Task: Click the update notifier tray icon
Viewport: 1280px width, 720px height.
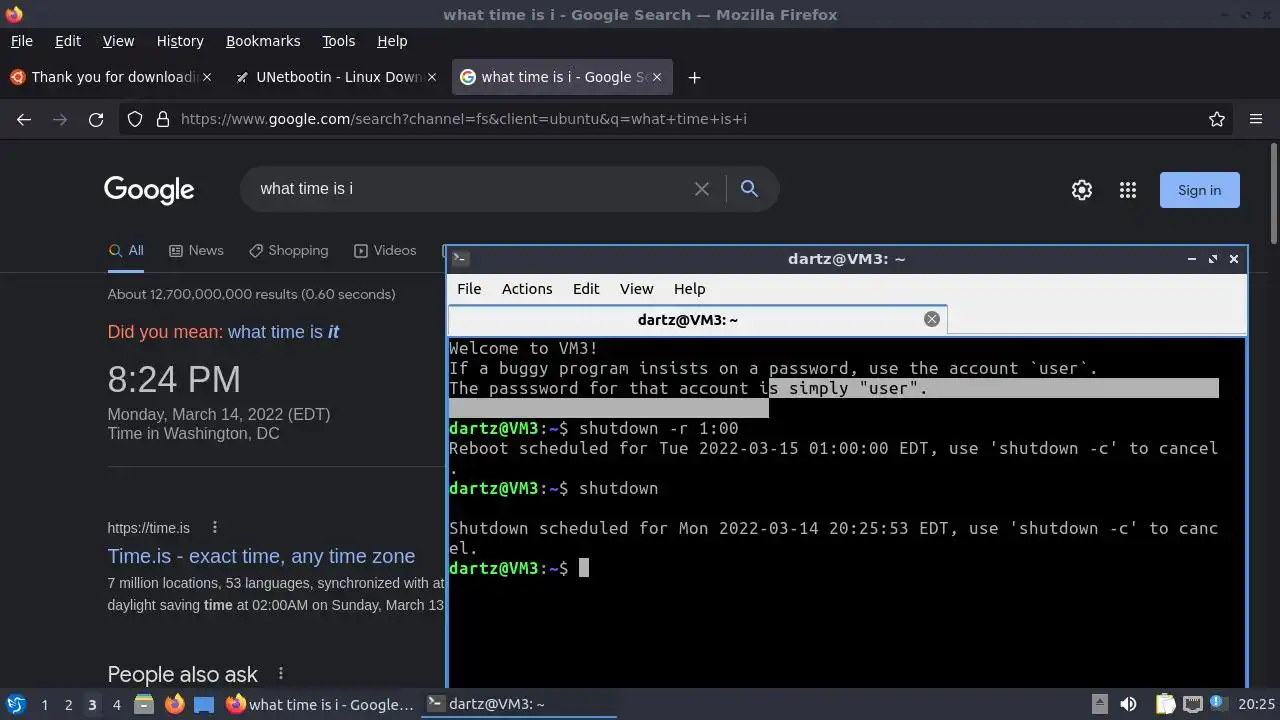Action: coord(1219,704)
